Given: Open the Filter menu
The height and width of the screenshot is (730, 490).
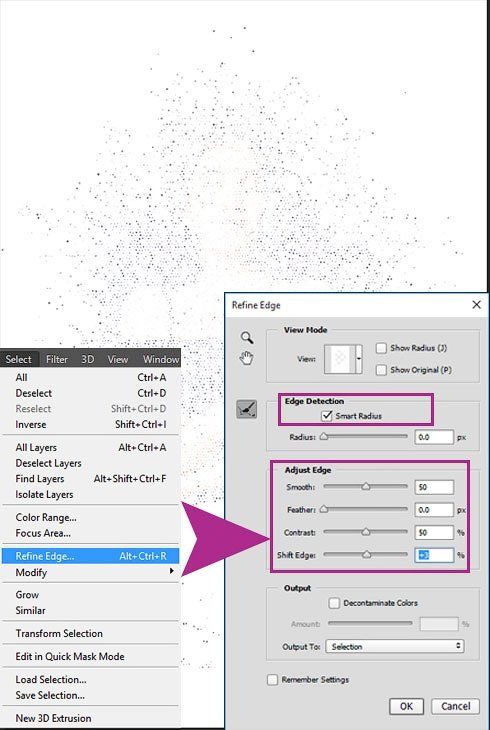Looking at the screenshot, I should (57, 359).
